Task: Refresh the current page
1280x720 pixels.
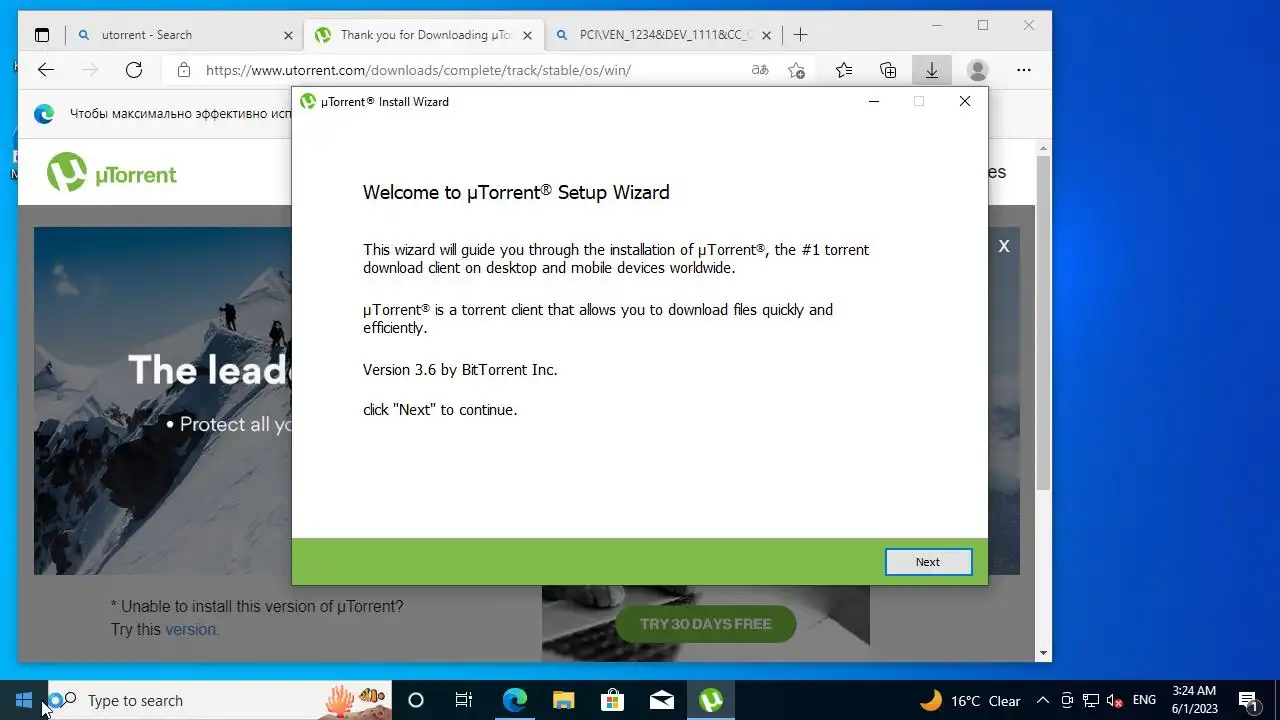Action: pyautogui.click(x=134, y=70)
